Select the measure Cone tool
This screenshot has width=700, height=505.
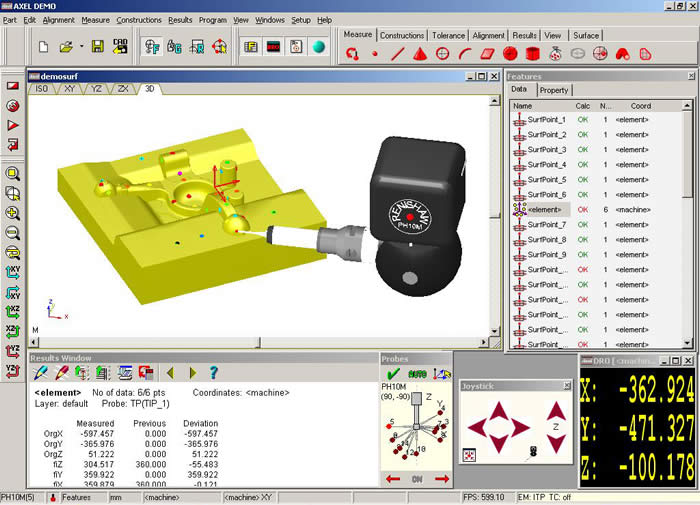(x=419, y=54)
